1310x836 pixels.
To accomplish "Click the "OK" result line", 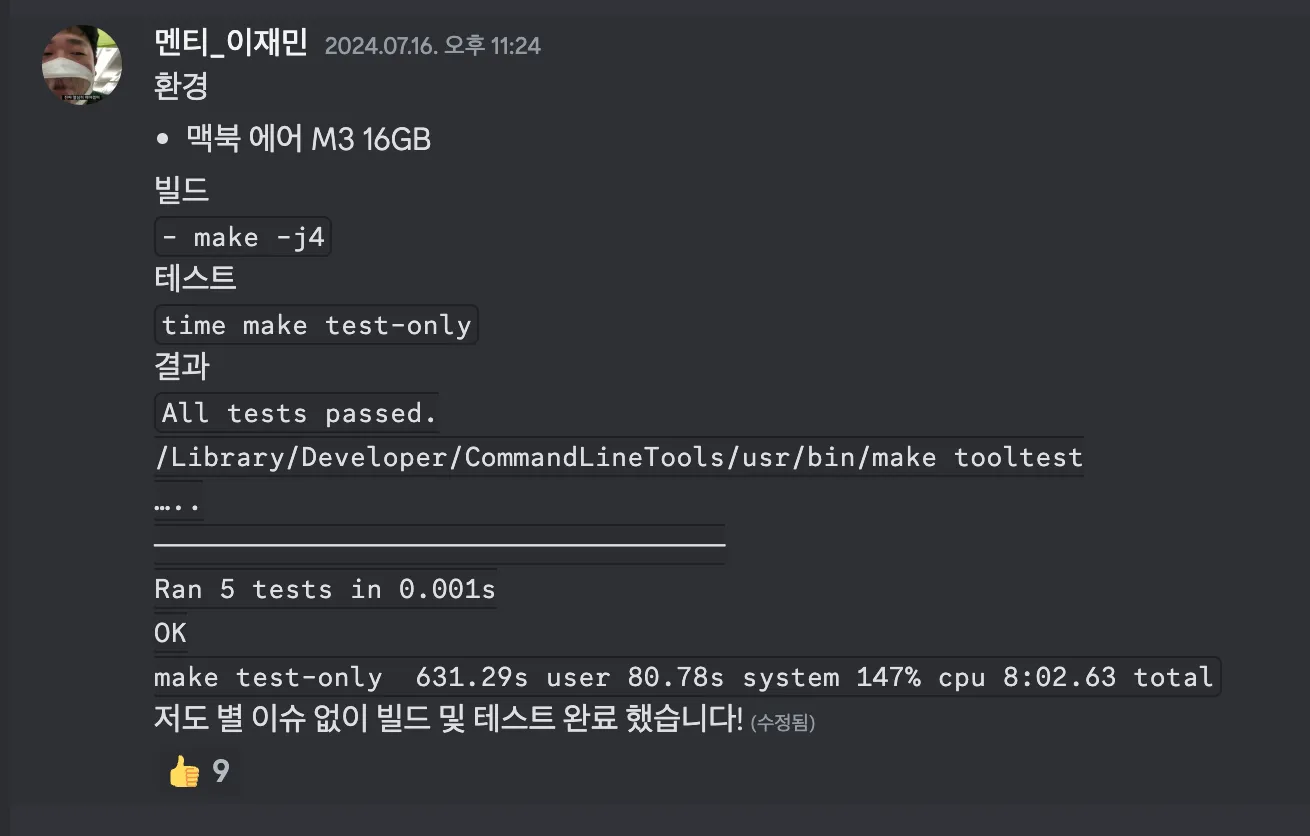I will [x=170, y=633].
